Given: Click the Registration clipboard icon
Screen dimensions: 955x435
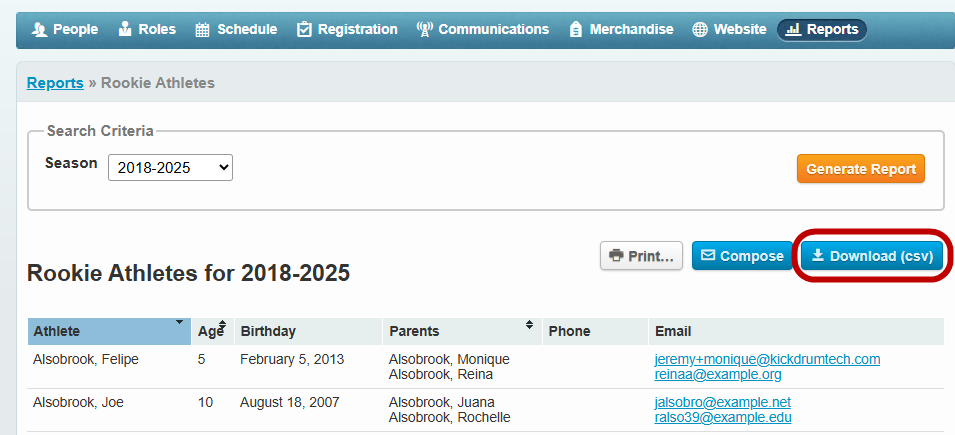Looking at the screenshot, I should point(304,30).
